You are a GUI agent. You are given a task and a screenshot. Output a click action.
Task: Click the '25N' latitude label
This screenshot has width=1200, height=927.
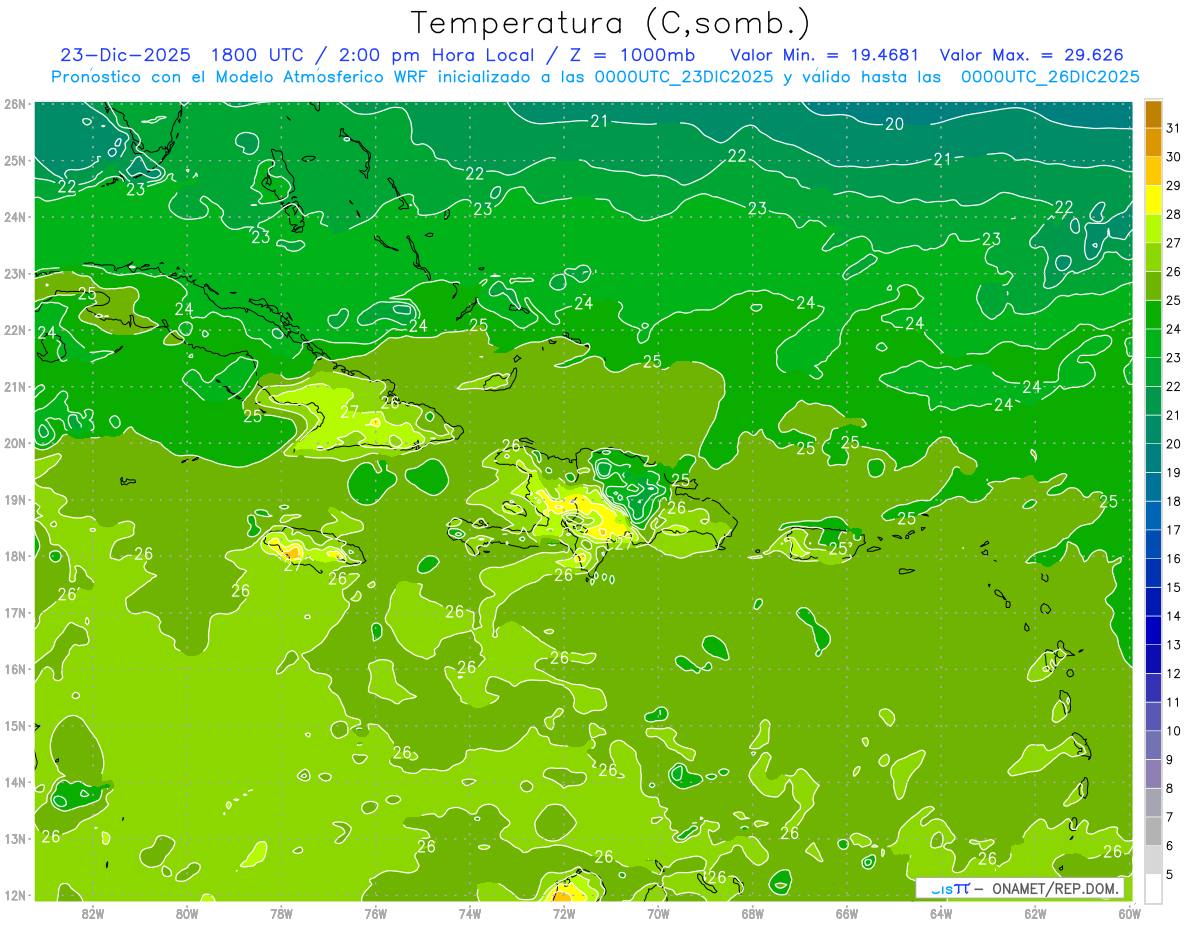pos(15,160)
